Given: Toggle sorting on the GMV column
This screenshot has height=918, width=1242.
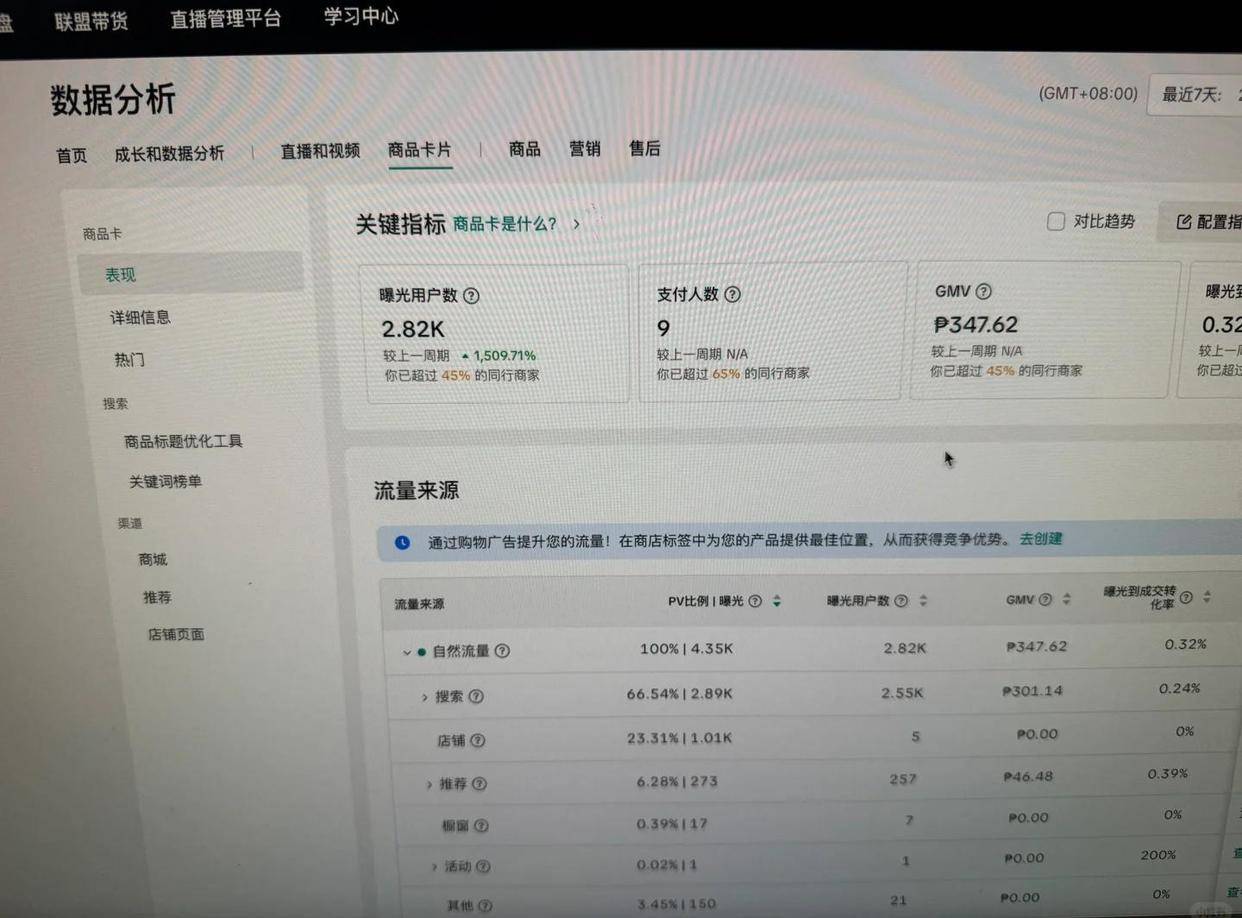Looking at the screenshot, I should (1065, 599).
